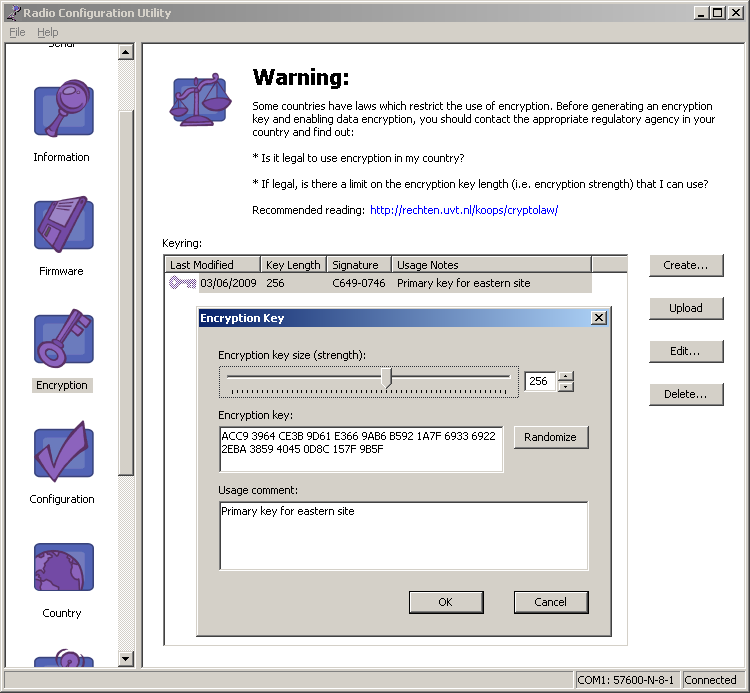The height and width of the screenshot is (693, 750).
Task: Open the Information section icon
Action: (x=64, y=110)
